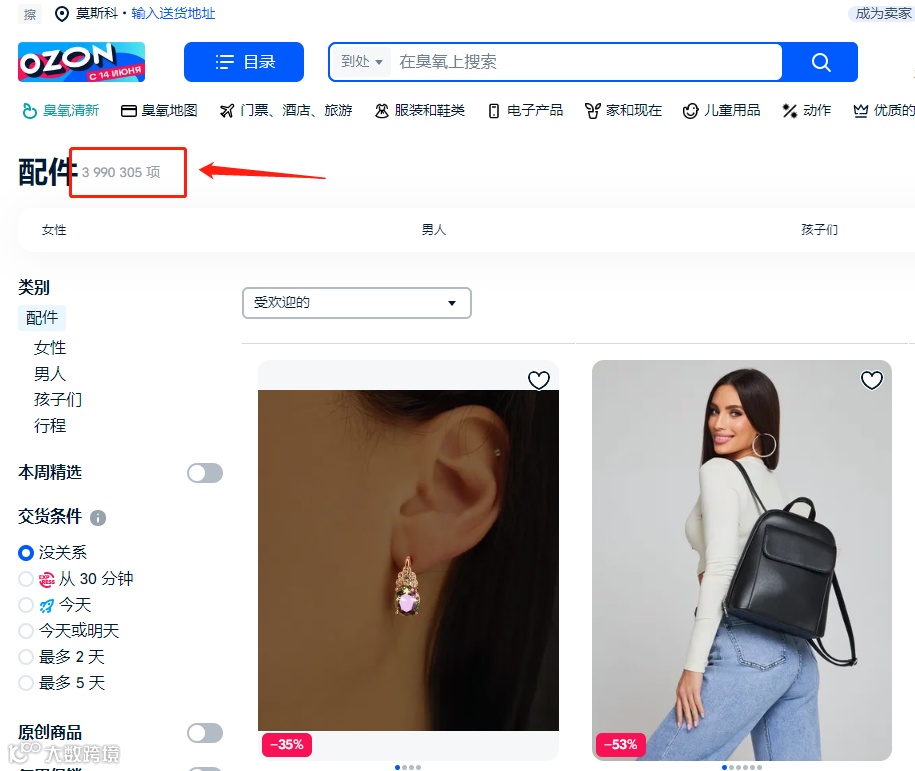This screenshot has height=771, width=915.
Task: Open the 电子产品 navigation item
Action: tap(526, 110)
